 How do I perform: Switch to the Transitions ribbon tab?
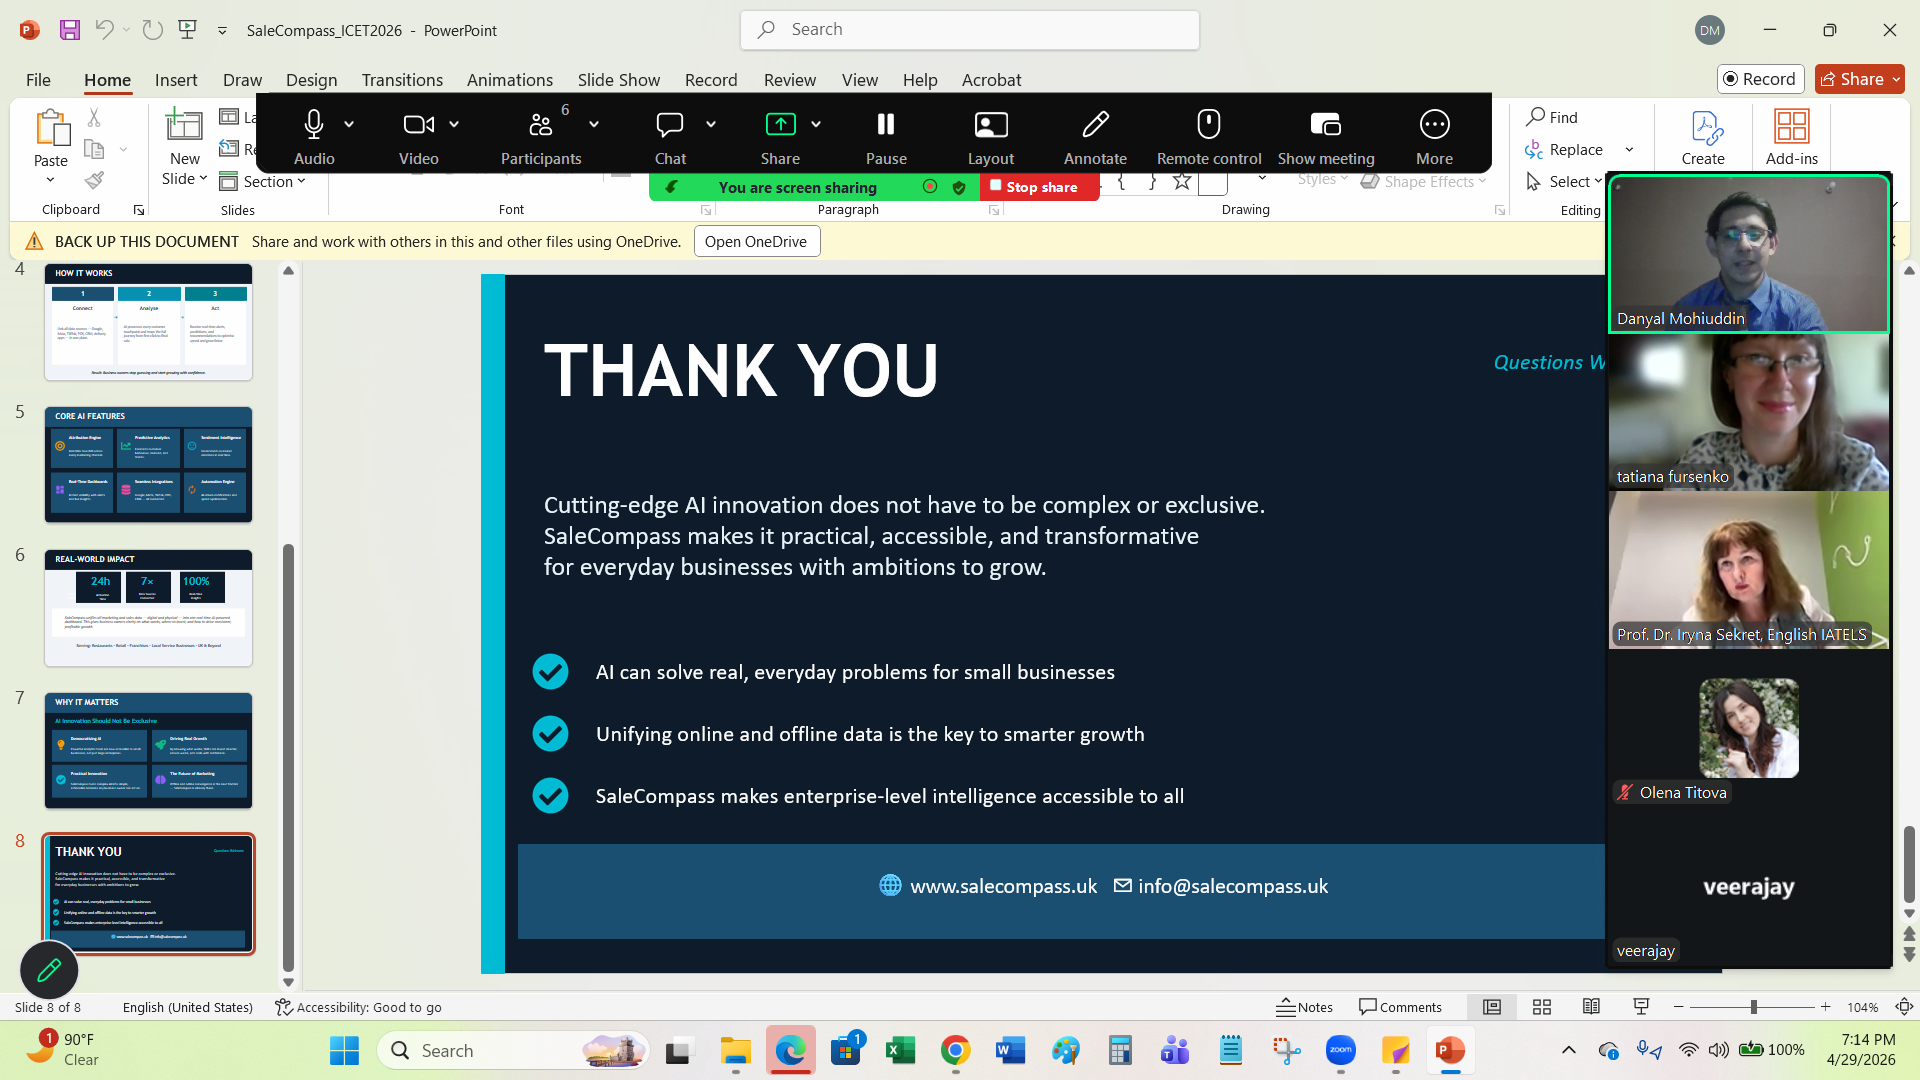402,80
